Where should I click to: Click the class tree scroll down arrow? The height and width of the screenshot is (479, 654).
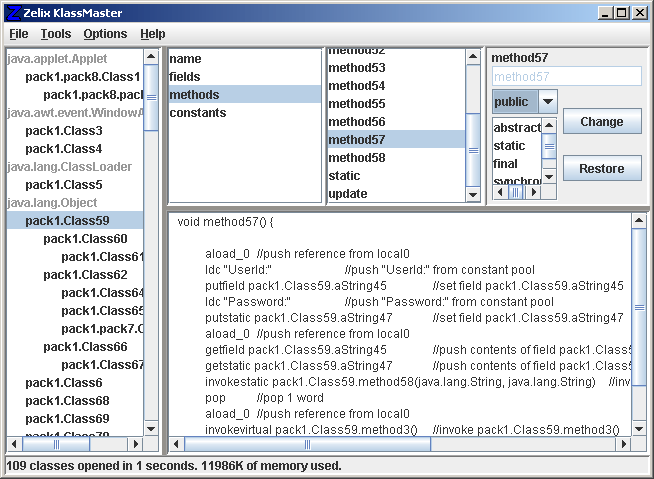pyautogui.click(x=151, y=429)
